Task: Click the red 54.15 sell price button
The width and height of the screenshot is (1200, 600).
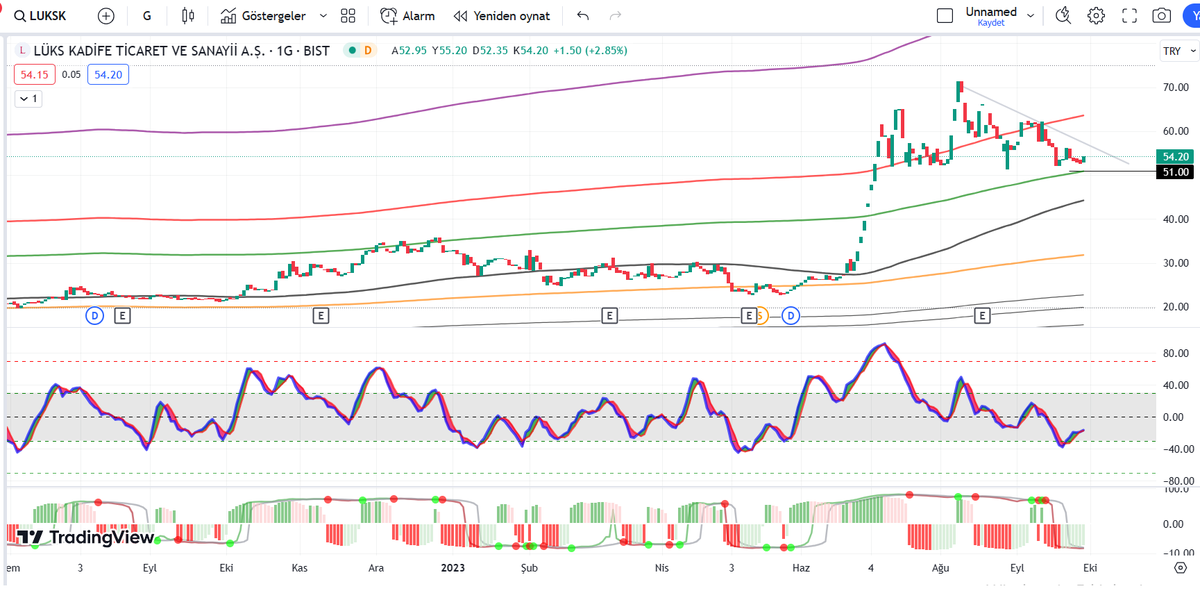Action: pos(34,74)
